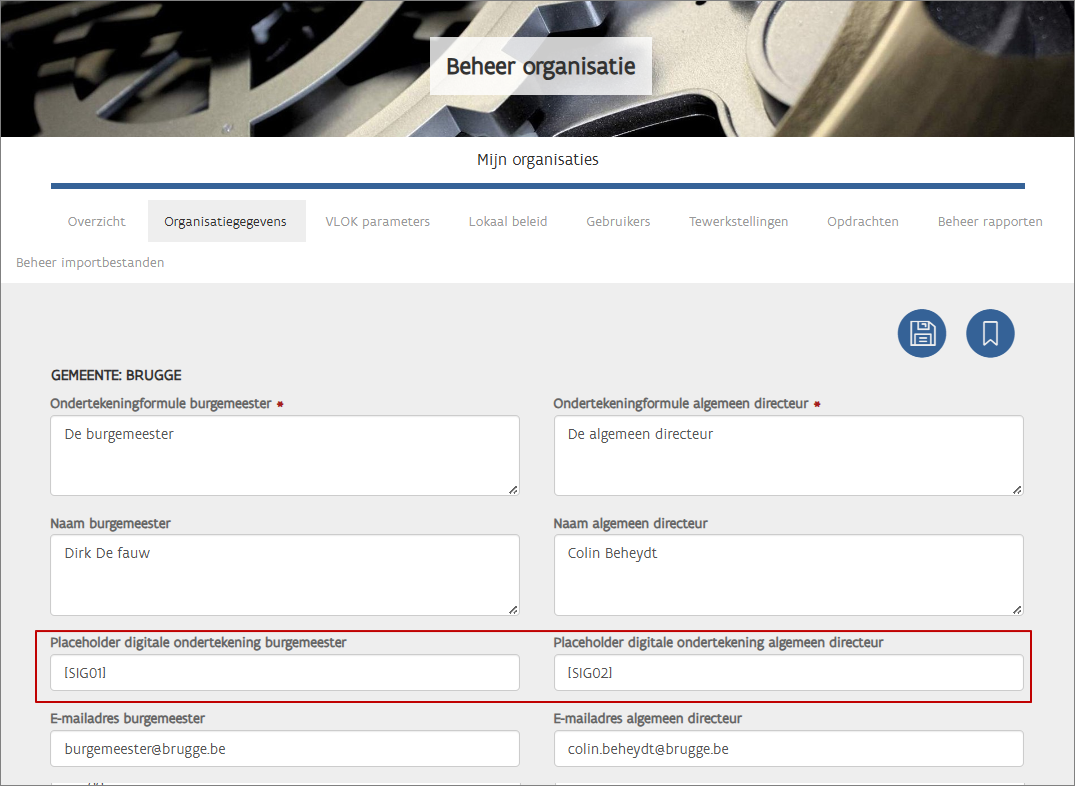
Task: Click the E-mailadres burgemeester input field
Action: [x=284, y=749]
